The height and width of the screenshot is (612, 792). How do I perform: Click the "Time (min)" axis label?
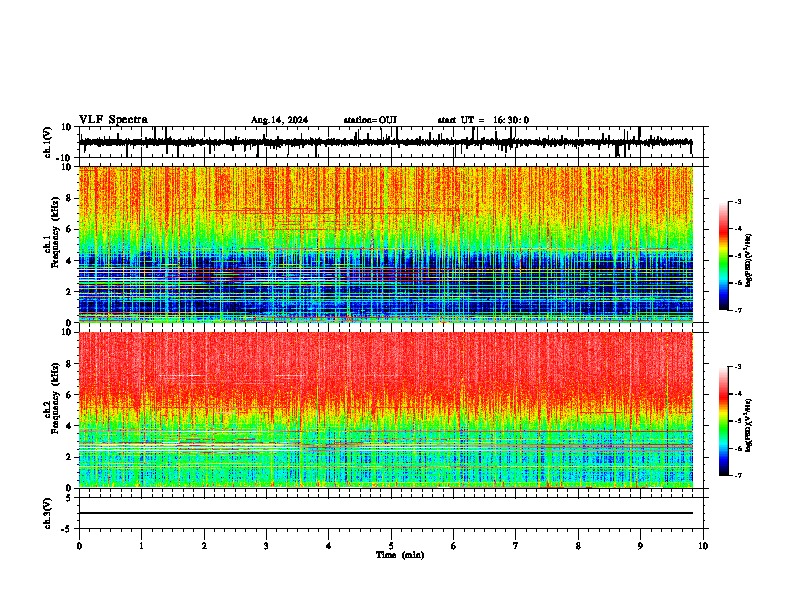[400, 555]
